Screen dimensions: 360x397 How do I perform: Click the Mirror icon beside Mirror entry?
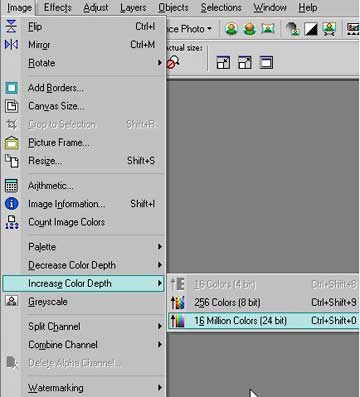pos(11,44)
